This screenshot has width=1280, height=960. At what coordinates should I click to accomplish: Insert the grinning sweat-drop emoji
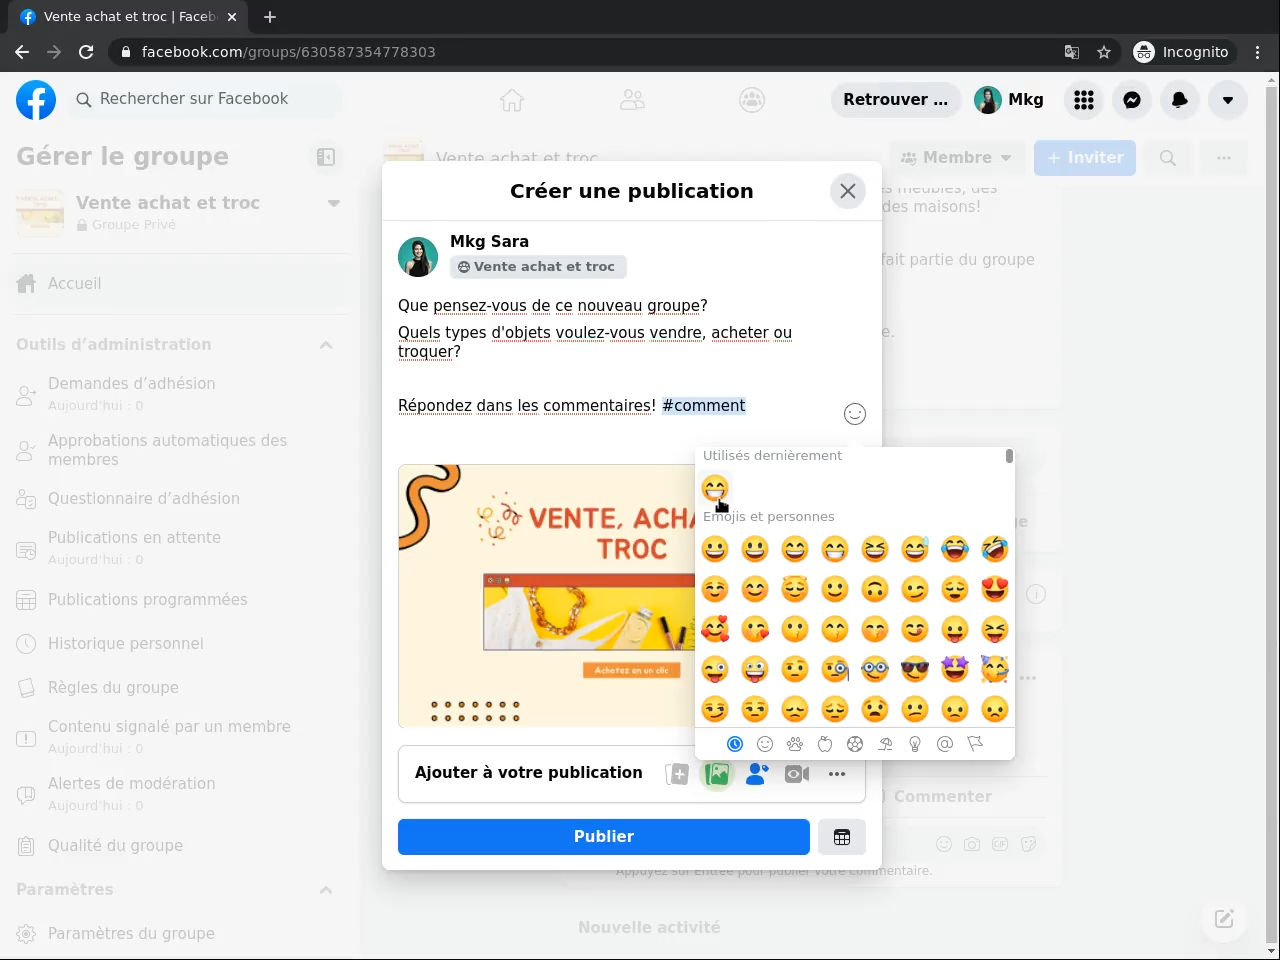click(915, 549)
